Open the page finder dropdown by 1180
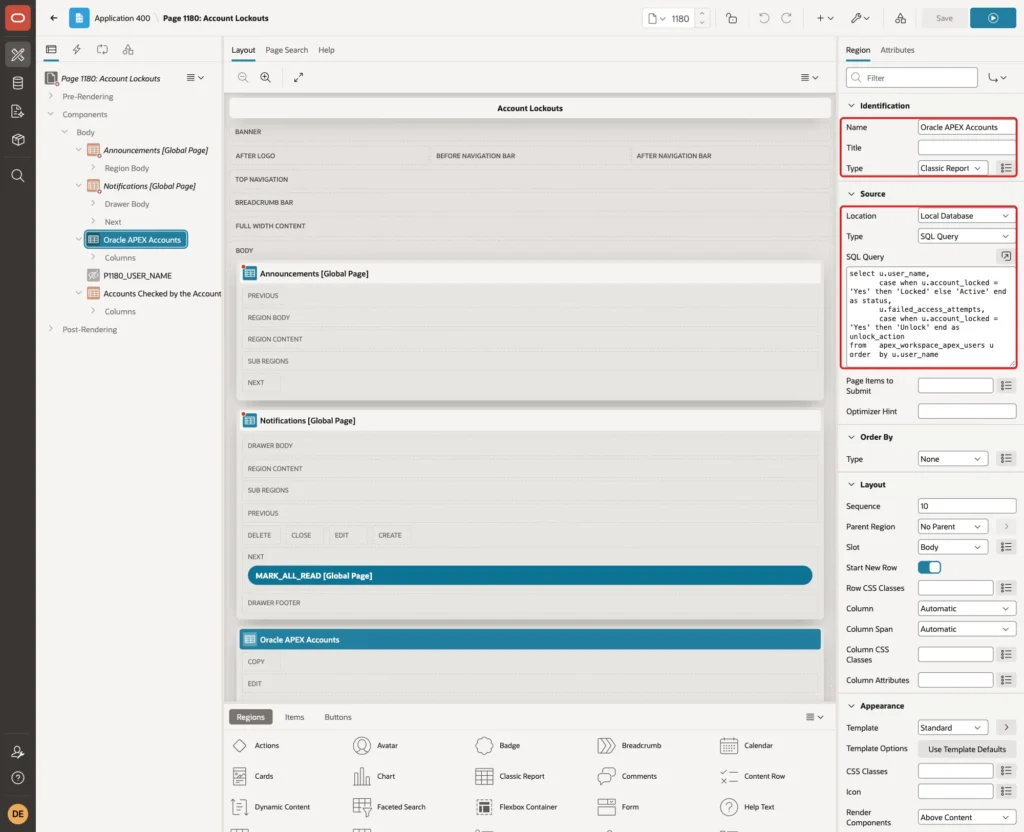1024x832 pixels. click(656, 18)
